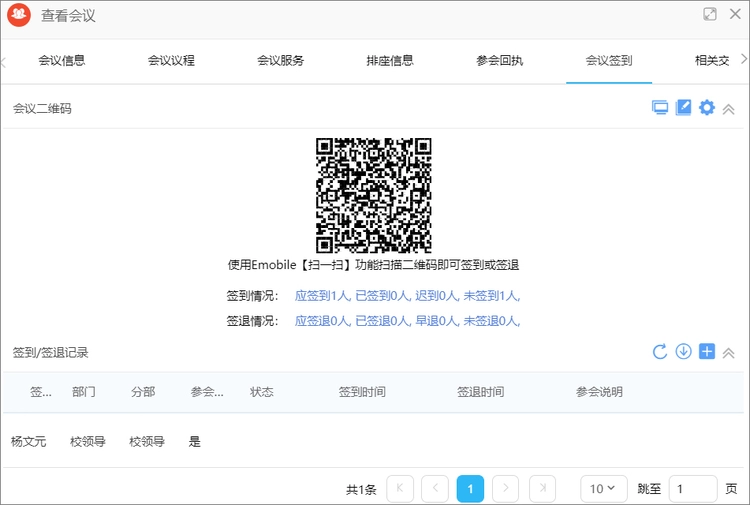
Task: Click the download records arrow icon
Action: pyautogui.click(x=684, y=352)
